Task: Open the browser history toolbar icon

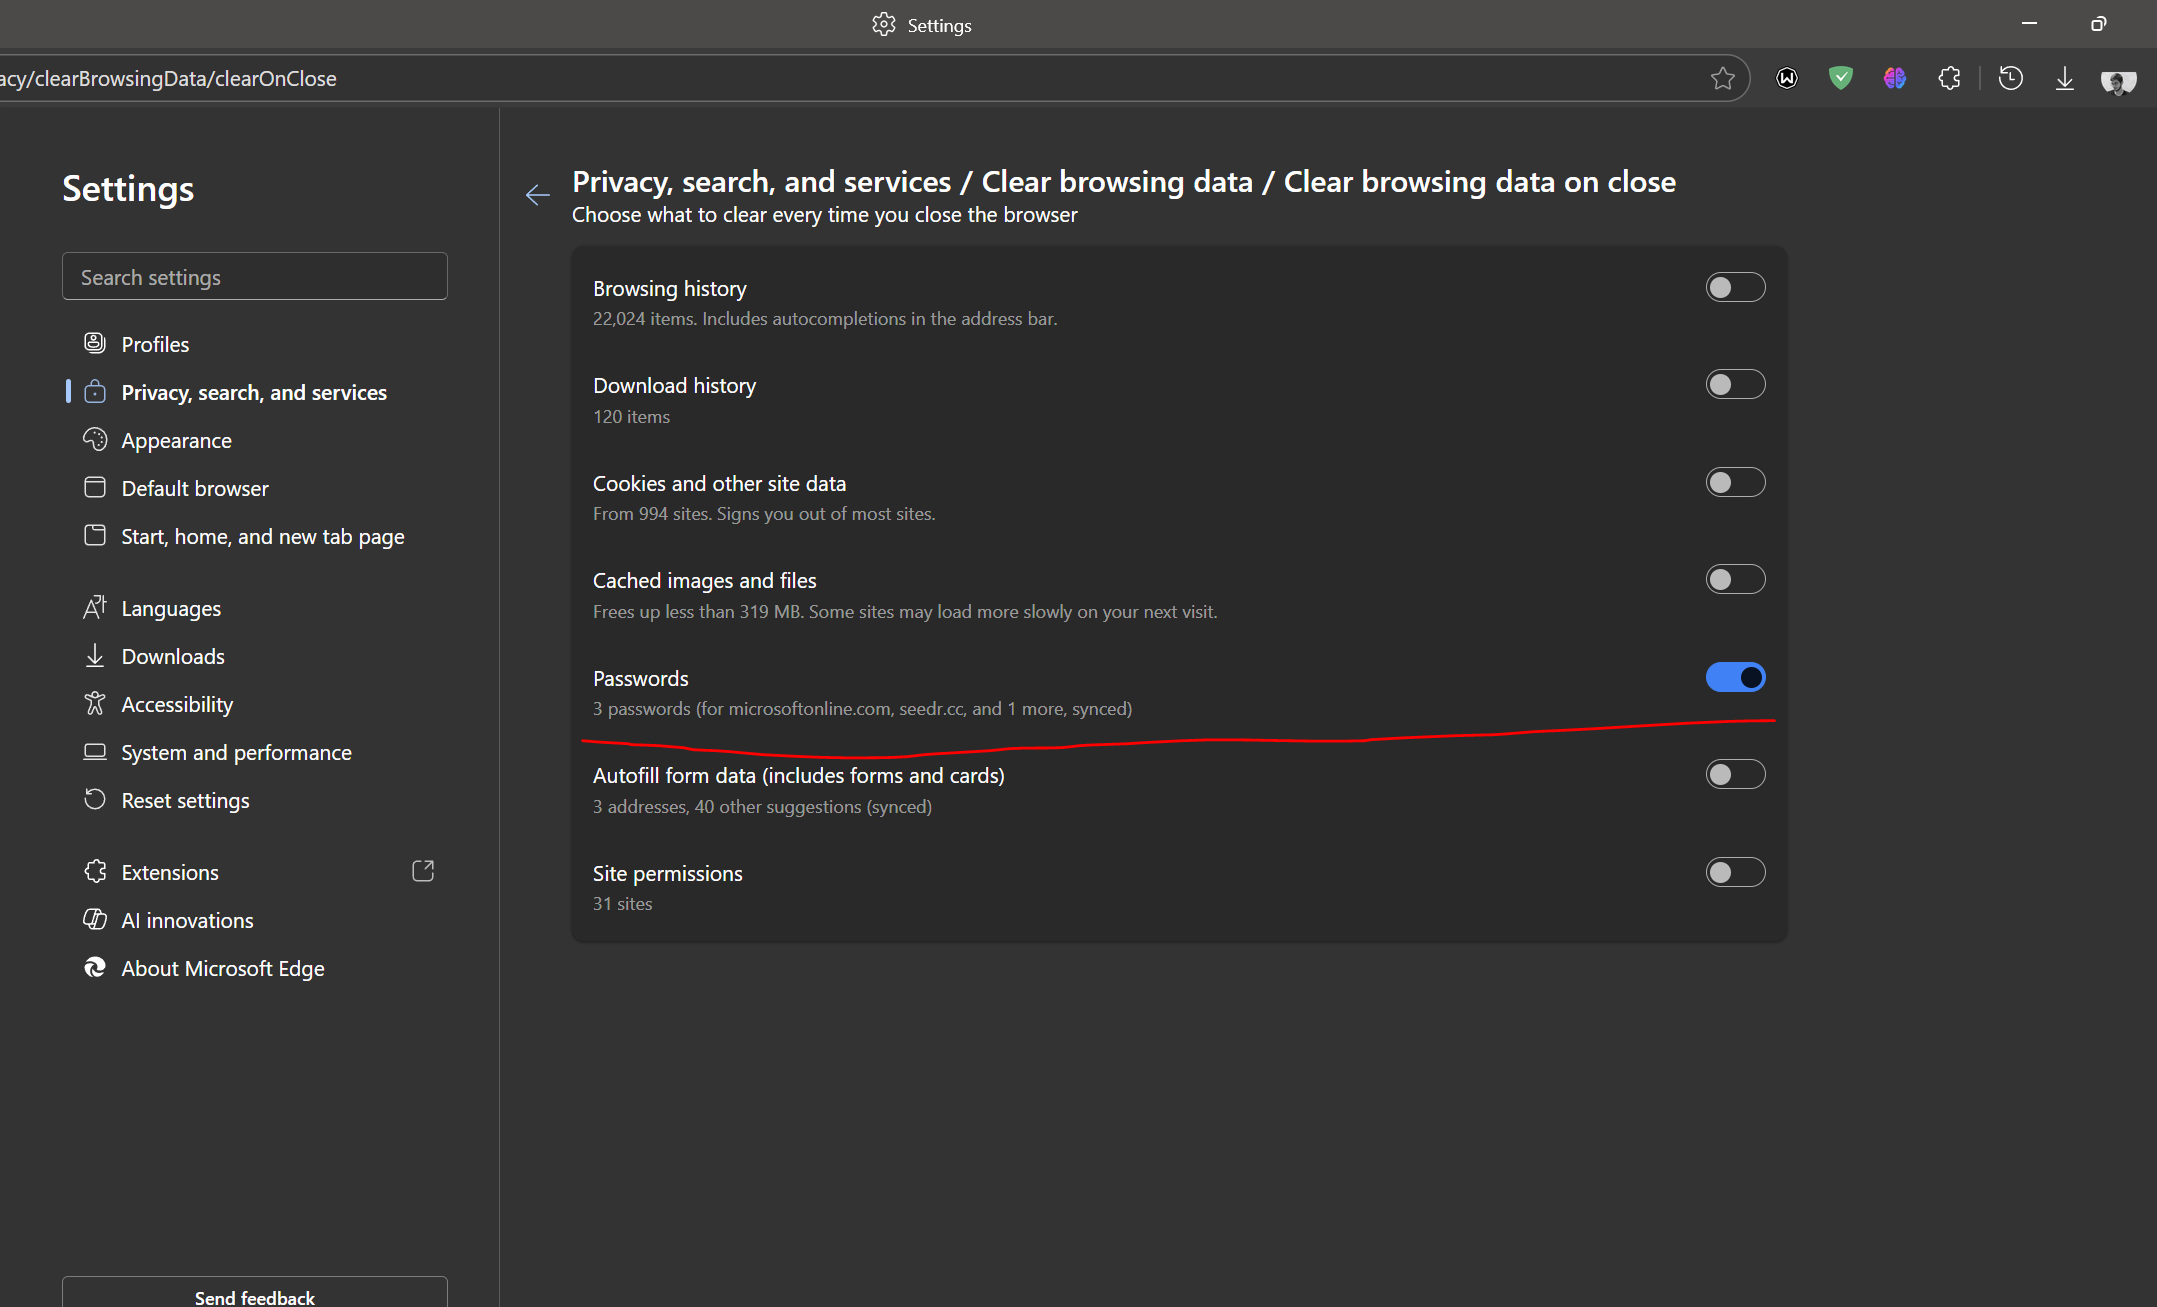Action: click(x=2010, y=79)
